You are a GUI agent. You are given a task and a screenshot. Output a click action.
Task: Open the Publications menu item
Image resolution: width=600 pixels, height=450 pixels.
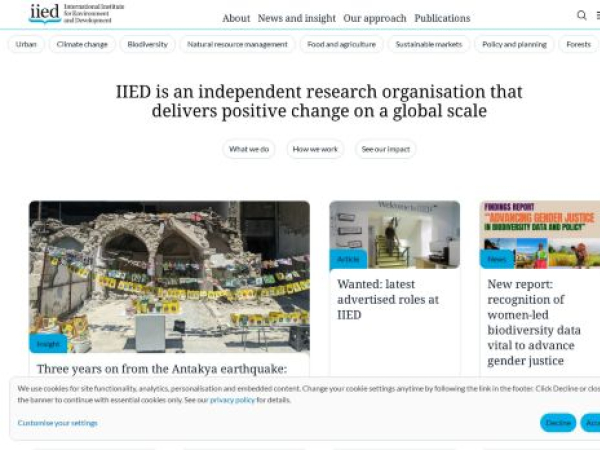[442, 18]
